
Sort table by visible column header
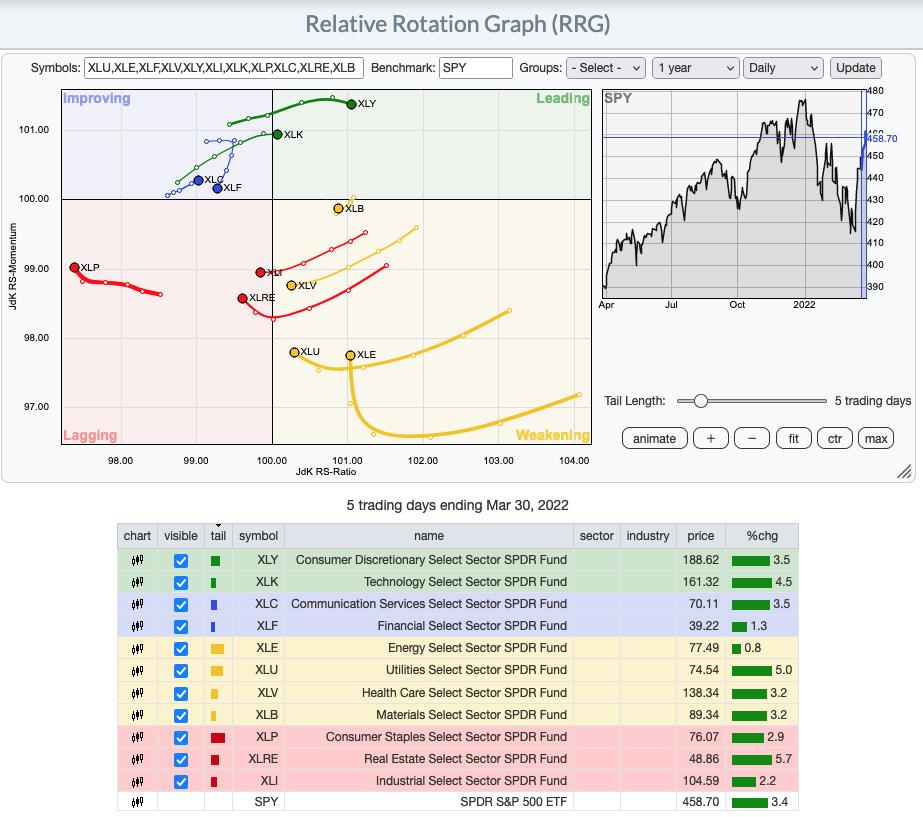(x=181, y=536)
